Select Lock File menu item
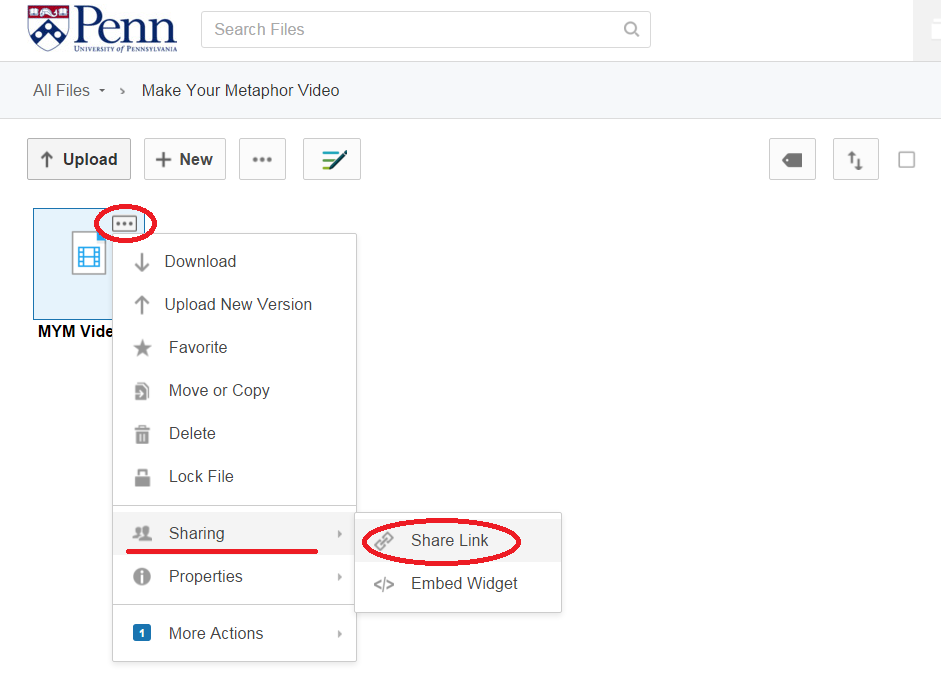 235,477
